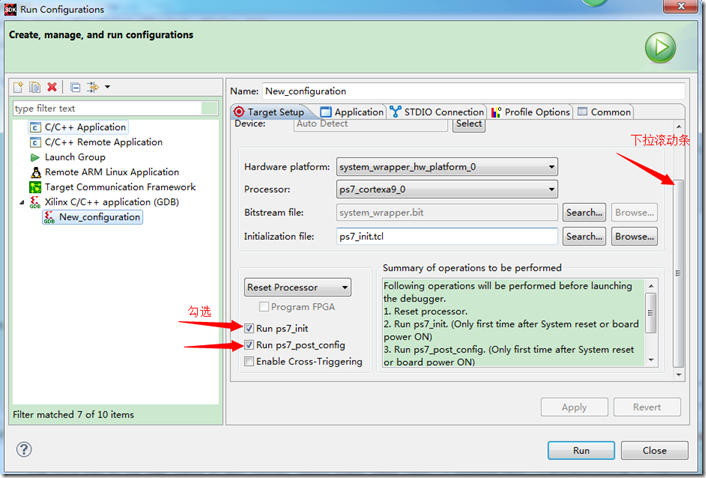Click the filter launch configurations icon
The height and width of the screenshot is (478, 706).
(x=93, y=88)
